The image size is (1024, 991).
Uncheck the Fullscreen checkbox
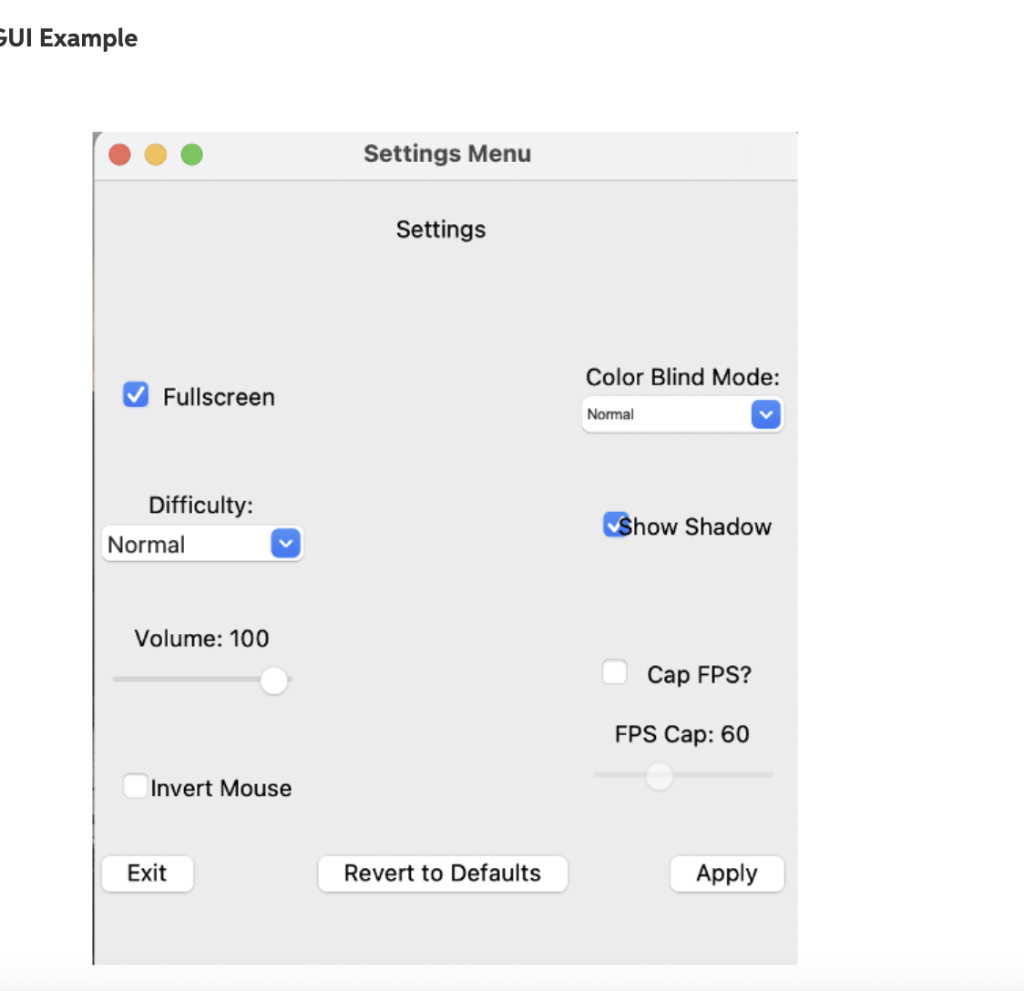tap(136, 396)
